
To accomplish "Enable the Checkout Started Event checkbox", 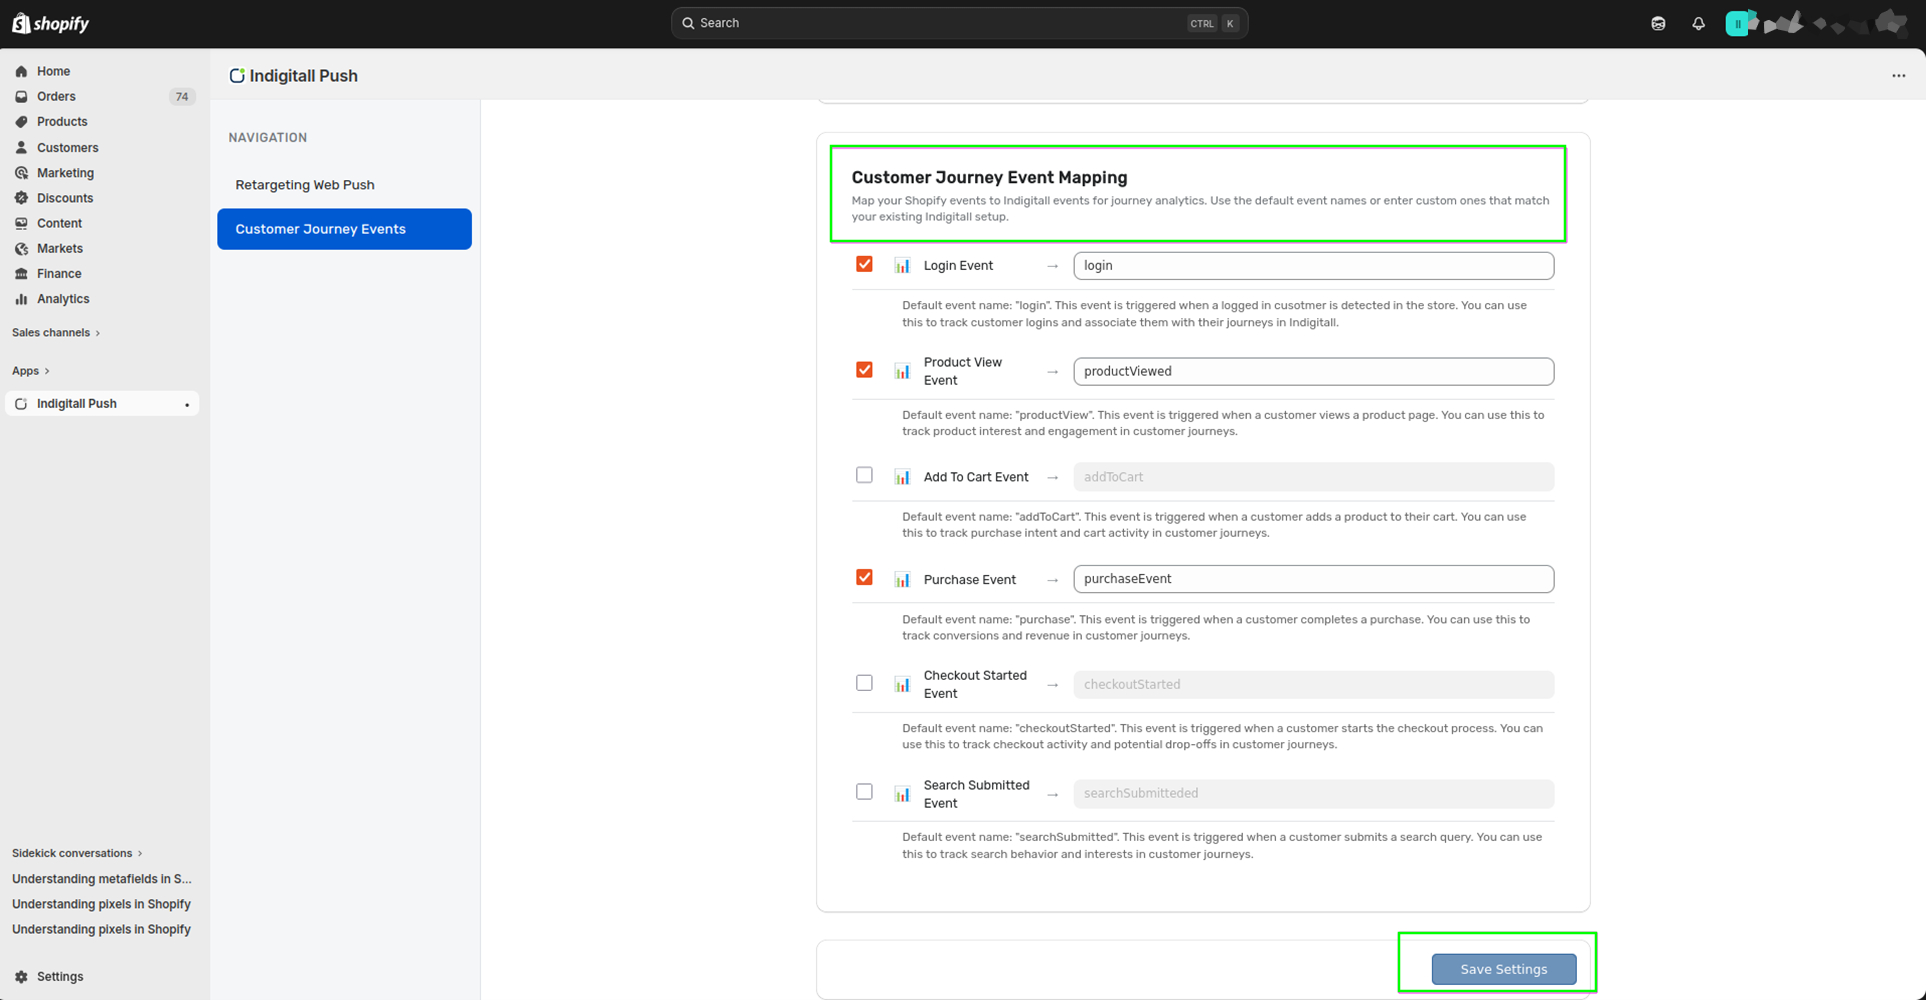I will click(864, 683).
